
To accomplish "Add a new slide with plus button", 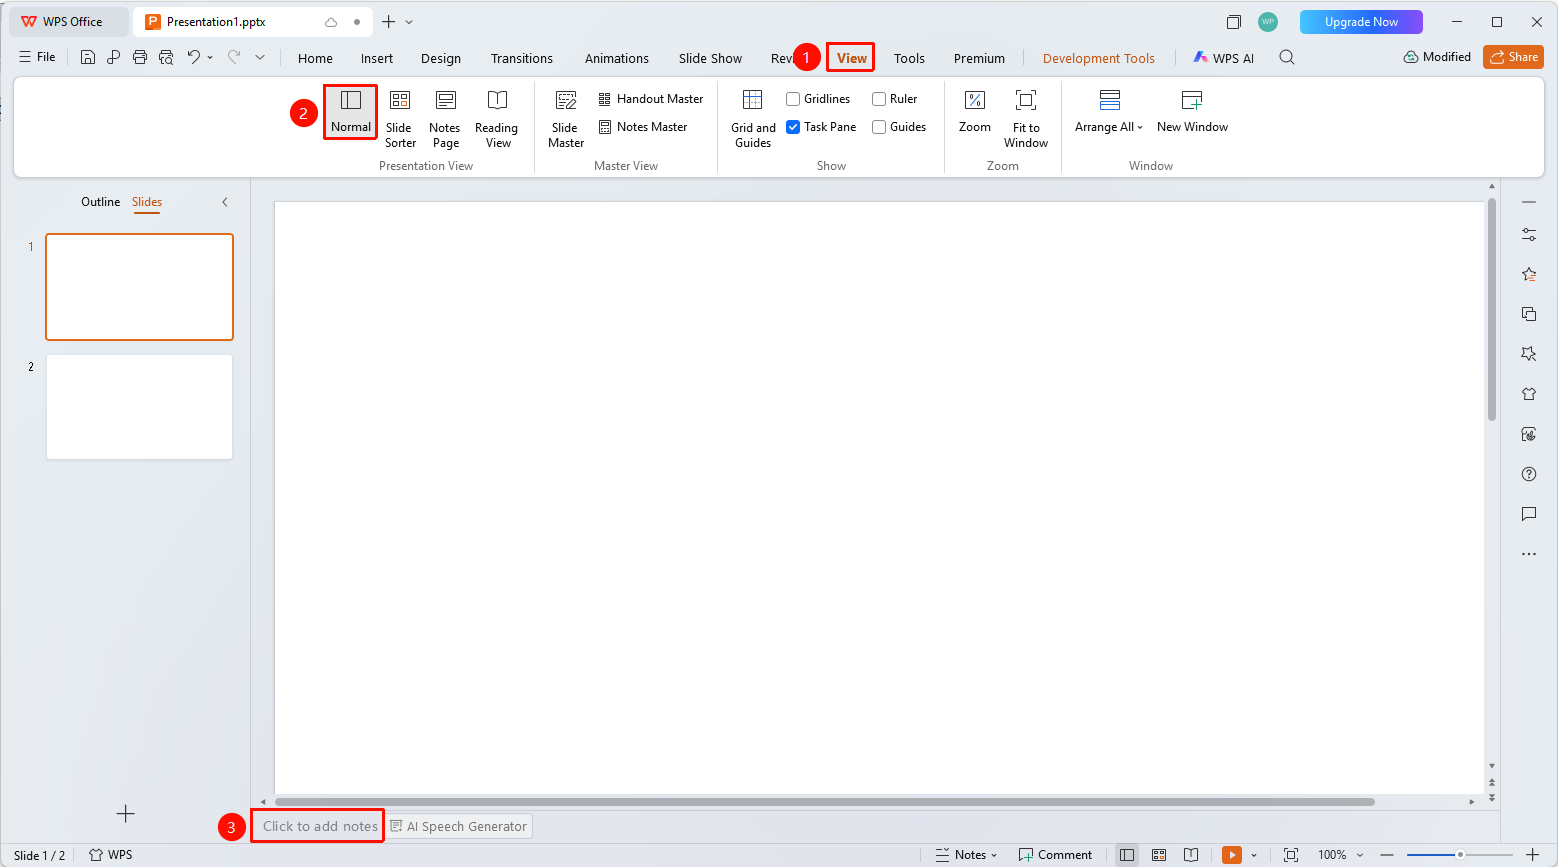I will coord(125,814).
